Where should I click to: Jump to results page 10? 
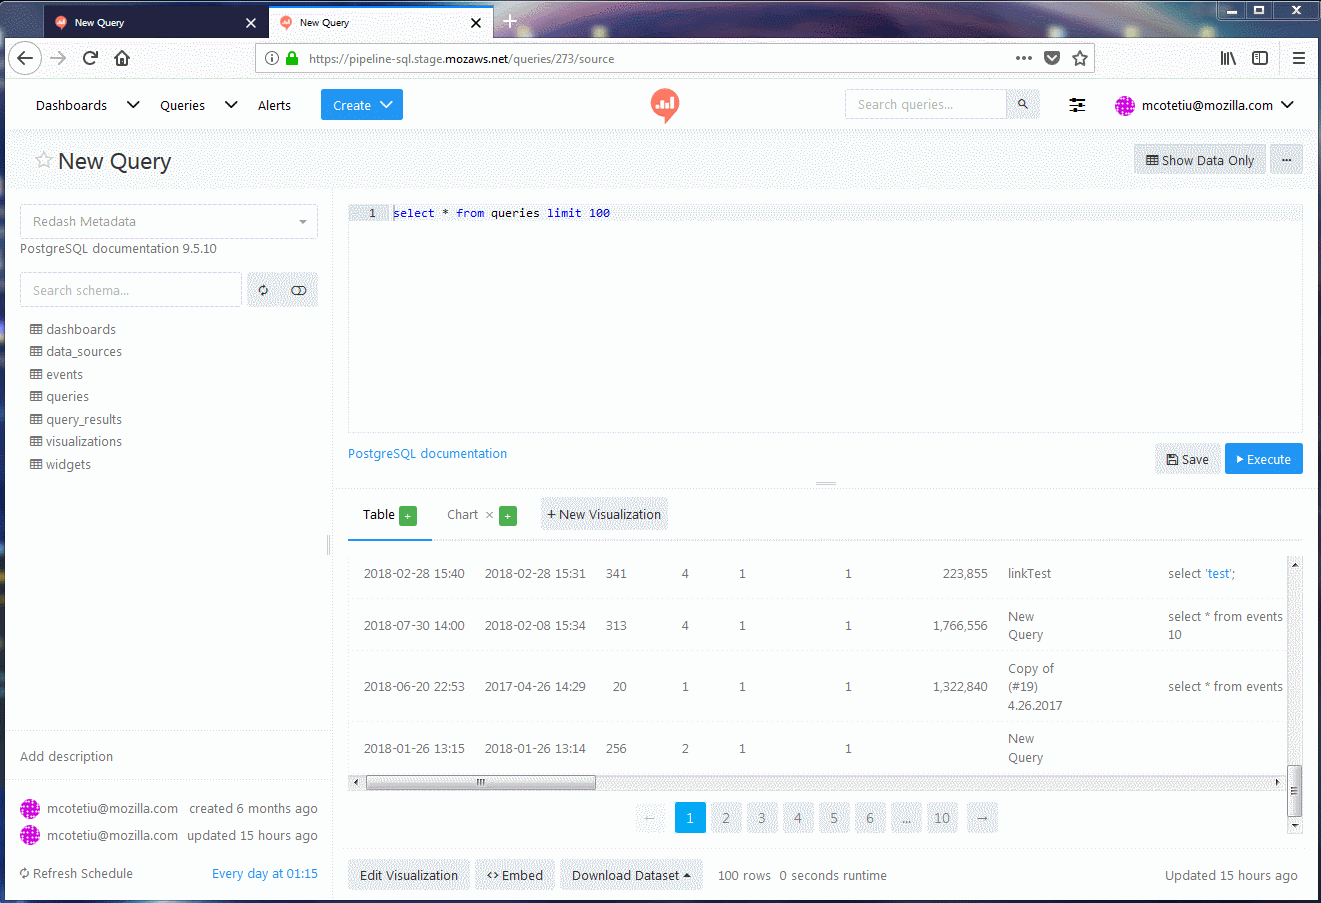click(942, 817)
